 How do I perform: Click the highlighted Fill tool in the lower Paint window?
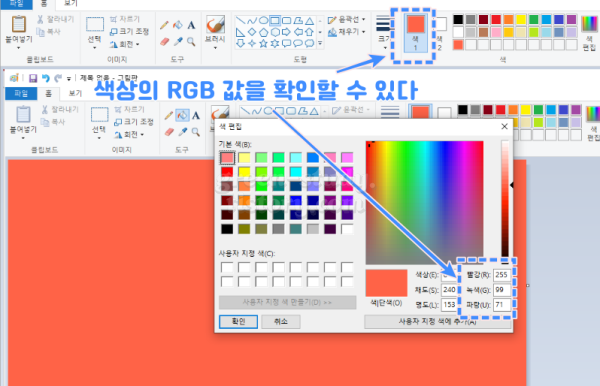click(183, 115)
